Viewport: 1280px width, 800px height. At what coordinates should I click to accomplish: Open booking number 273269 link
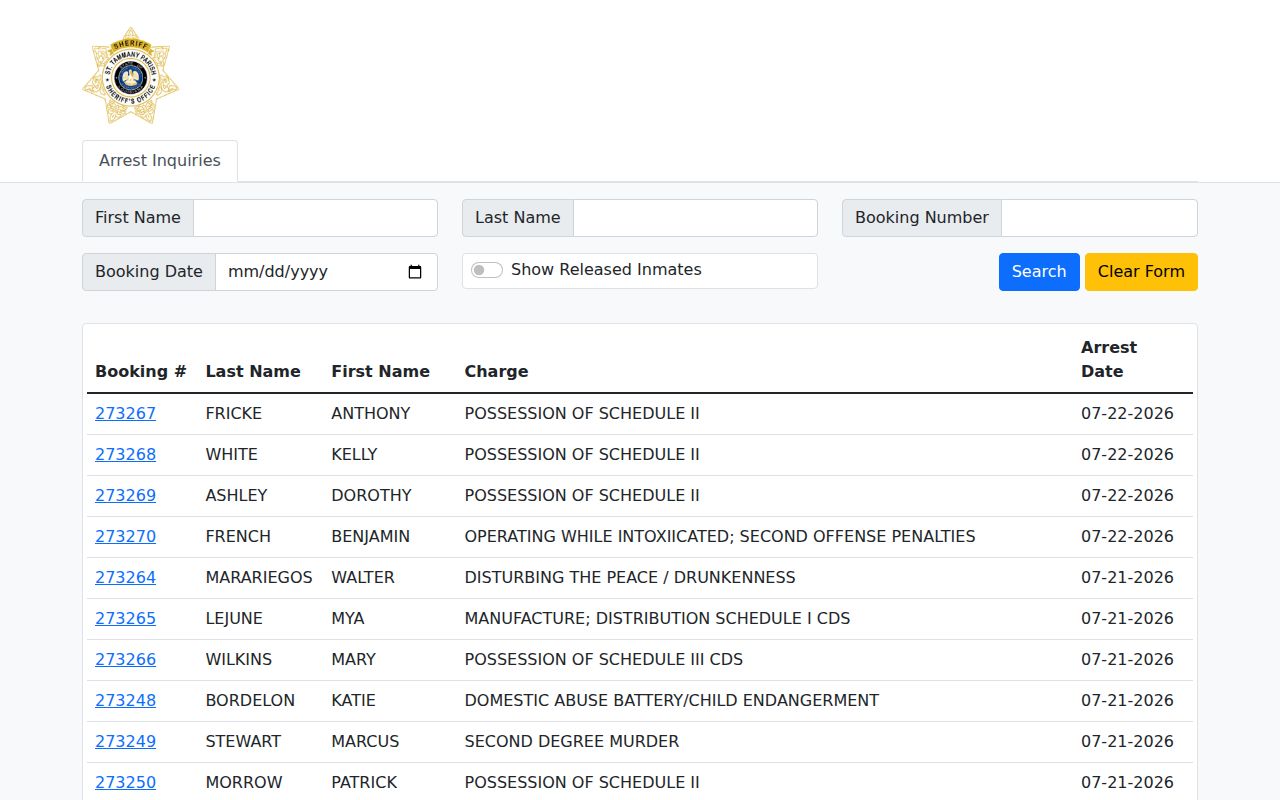pos(126,496)
